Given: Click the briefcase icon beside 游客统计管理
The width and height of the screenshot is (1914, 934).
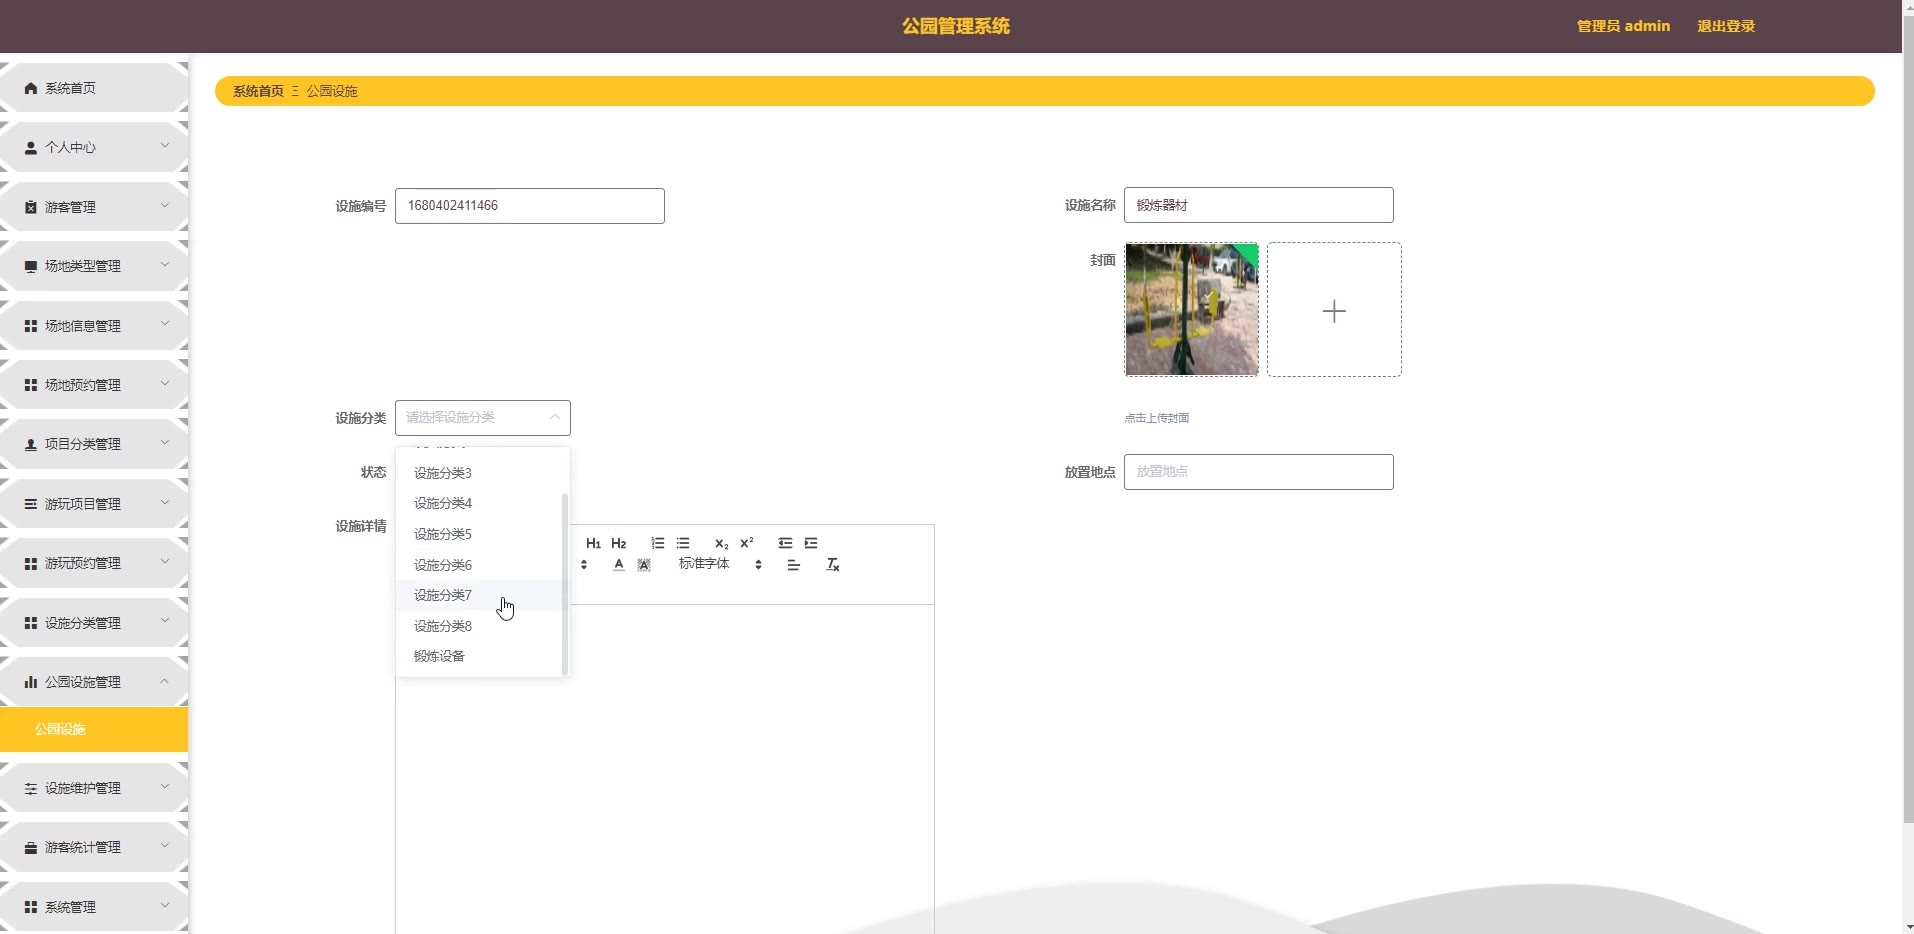Looking at the screenshot, I should pyautogui.click(x=31, y=848).
